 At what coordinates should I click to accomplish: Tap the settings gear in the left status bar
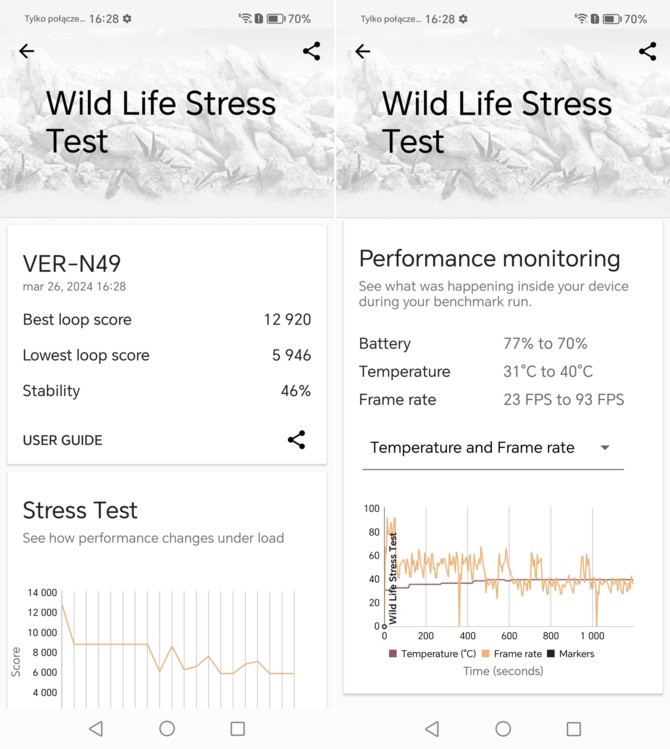(127, 19)
